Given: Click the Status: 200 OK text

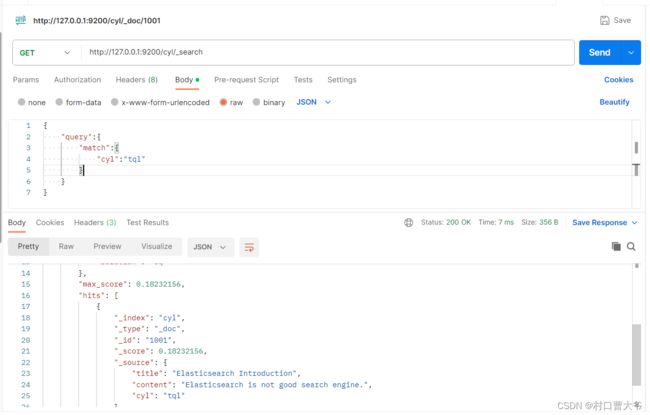Looking at the screenshot, I should 446,222.
